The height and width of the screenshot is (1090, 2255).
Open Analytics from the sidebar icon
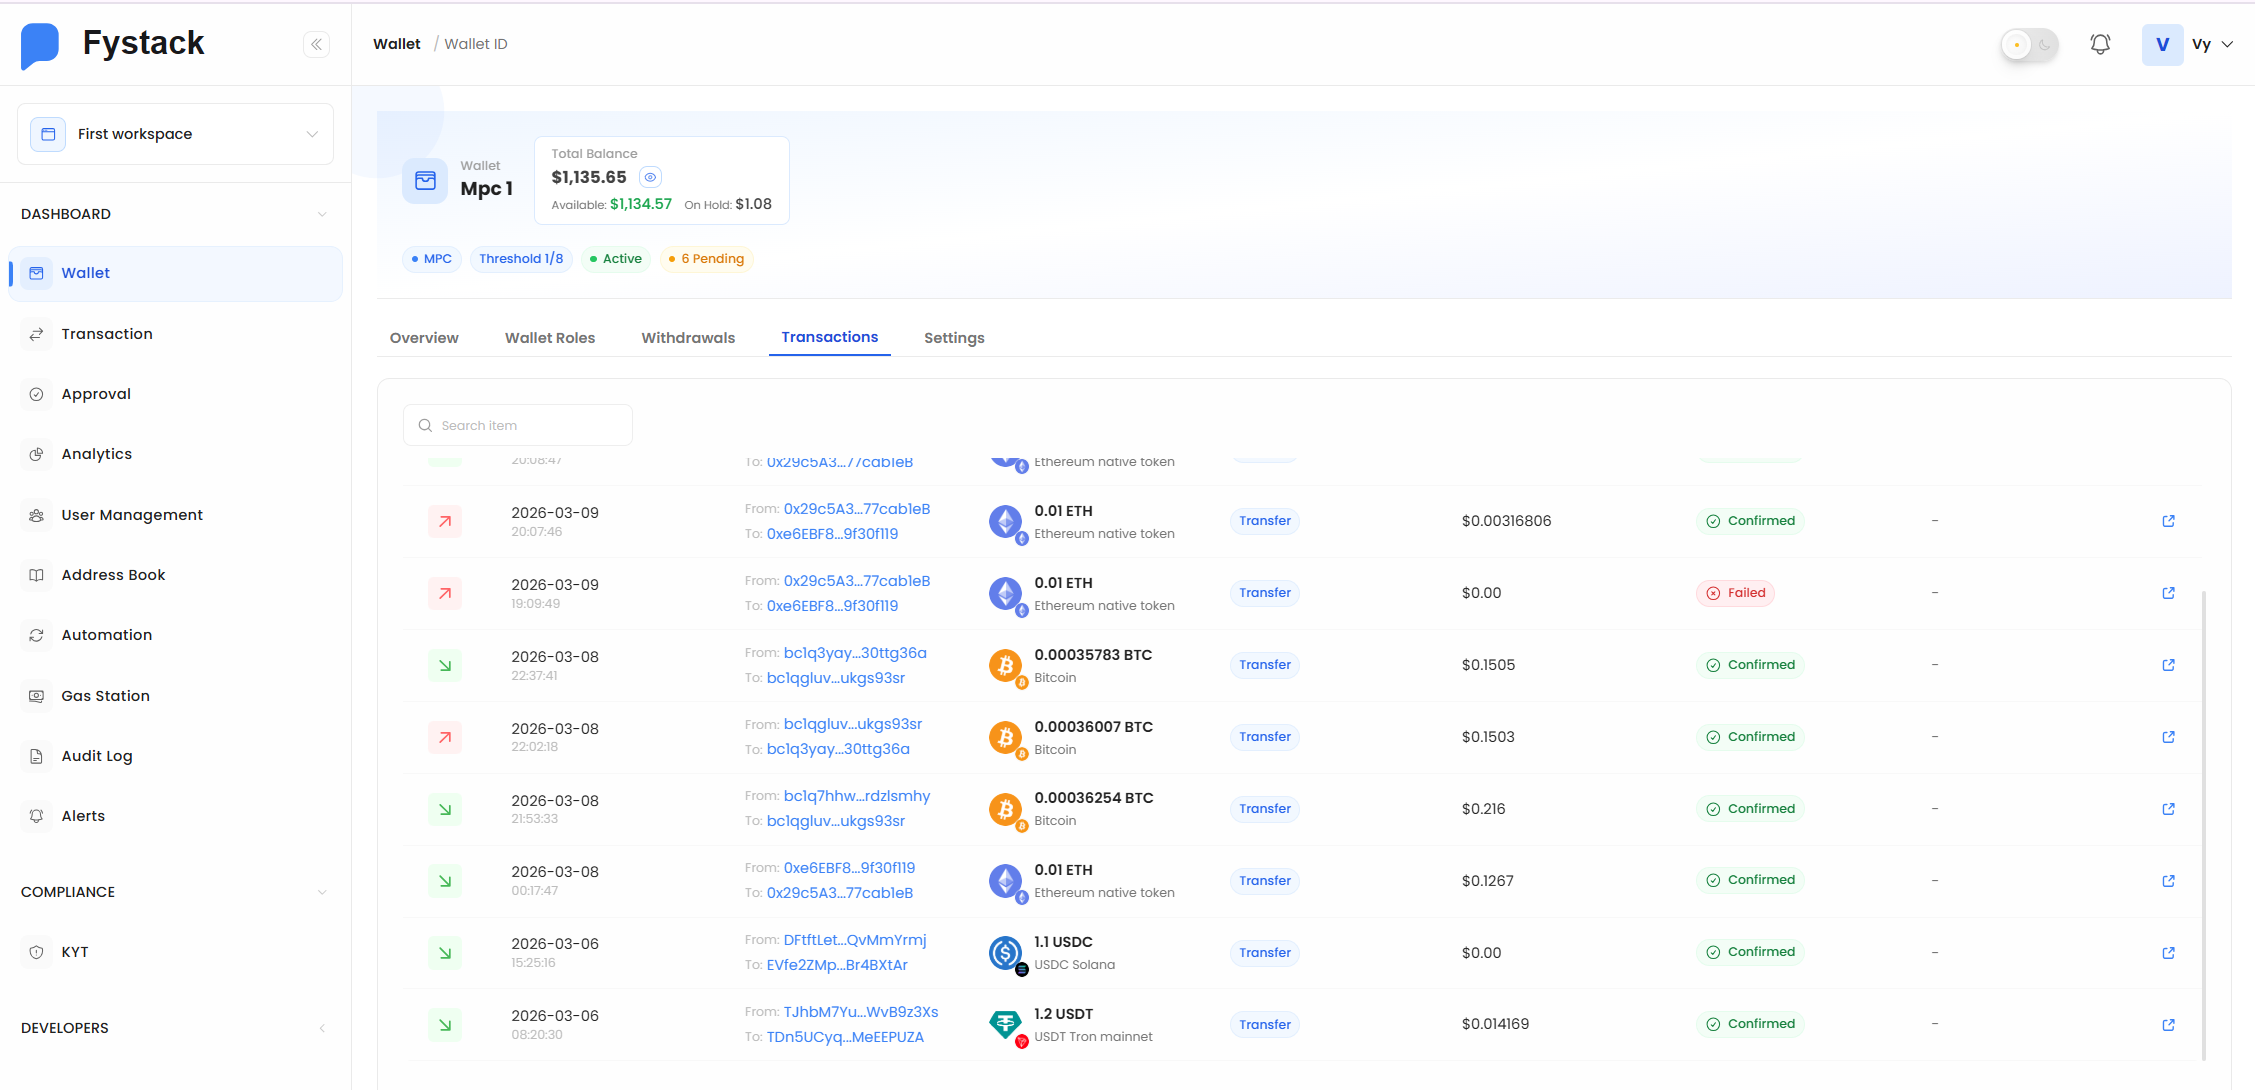pos(37,453)
